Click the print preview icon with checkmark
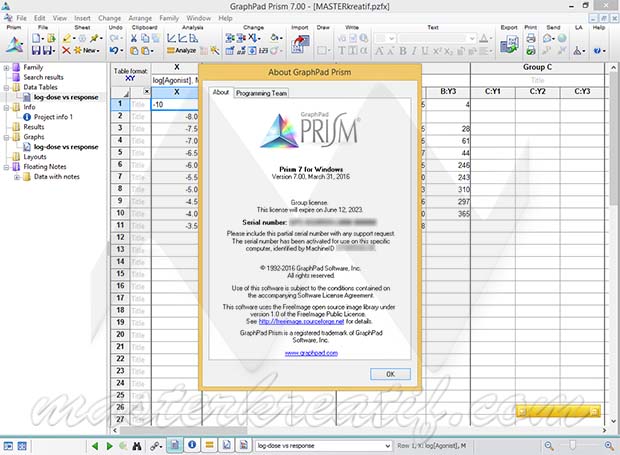 [531, 50]
